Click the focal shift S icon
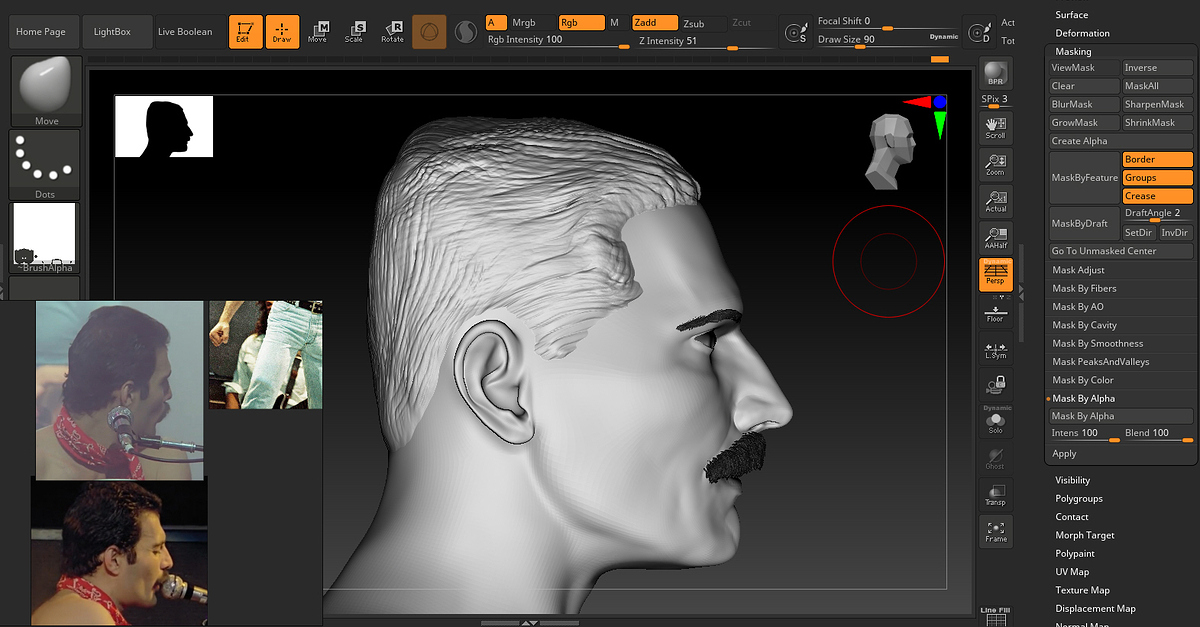Viewport: 1200px width, 627px height. (796, 32)
